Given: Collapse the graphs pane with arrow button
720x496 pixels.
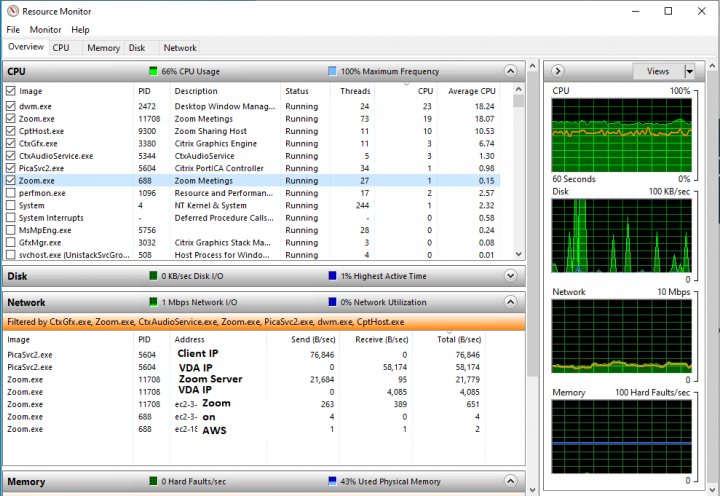Looking at the screenshot, I should (558, 71).
